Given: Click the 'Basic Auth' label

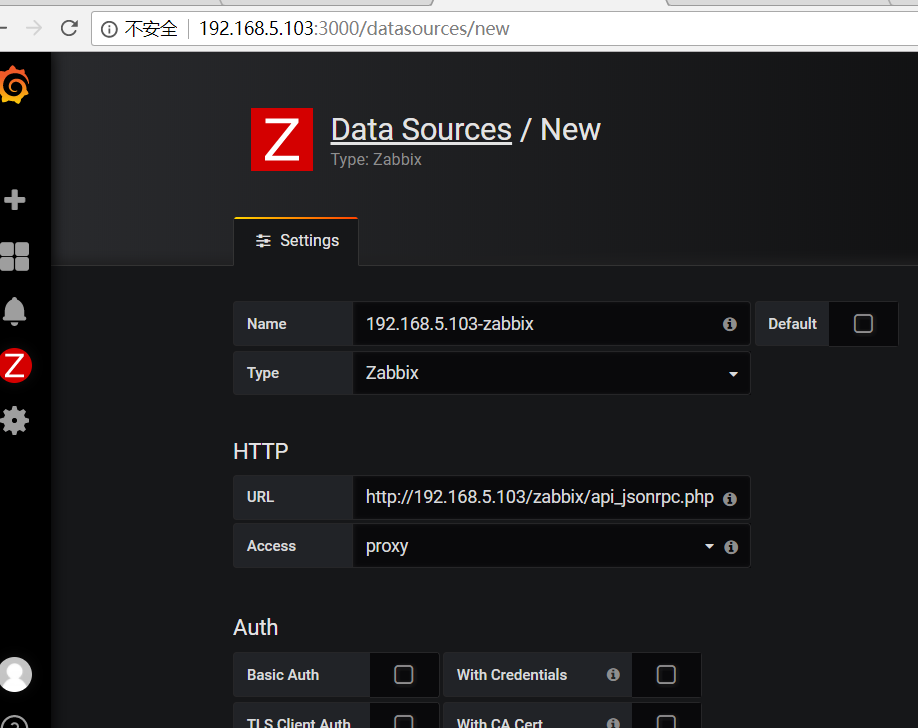Looking at the screenshot, I should click(283, 675).
